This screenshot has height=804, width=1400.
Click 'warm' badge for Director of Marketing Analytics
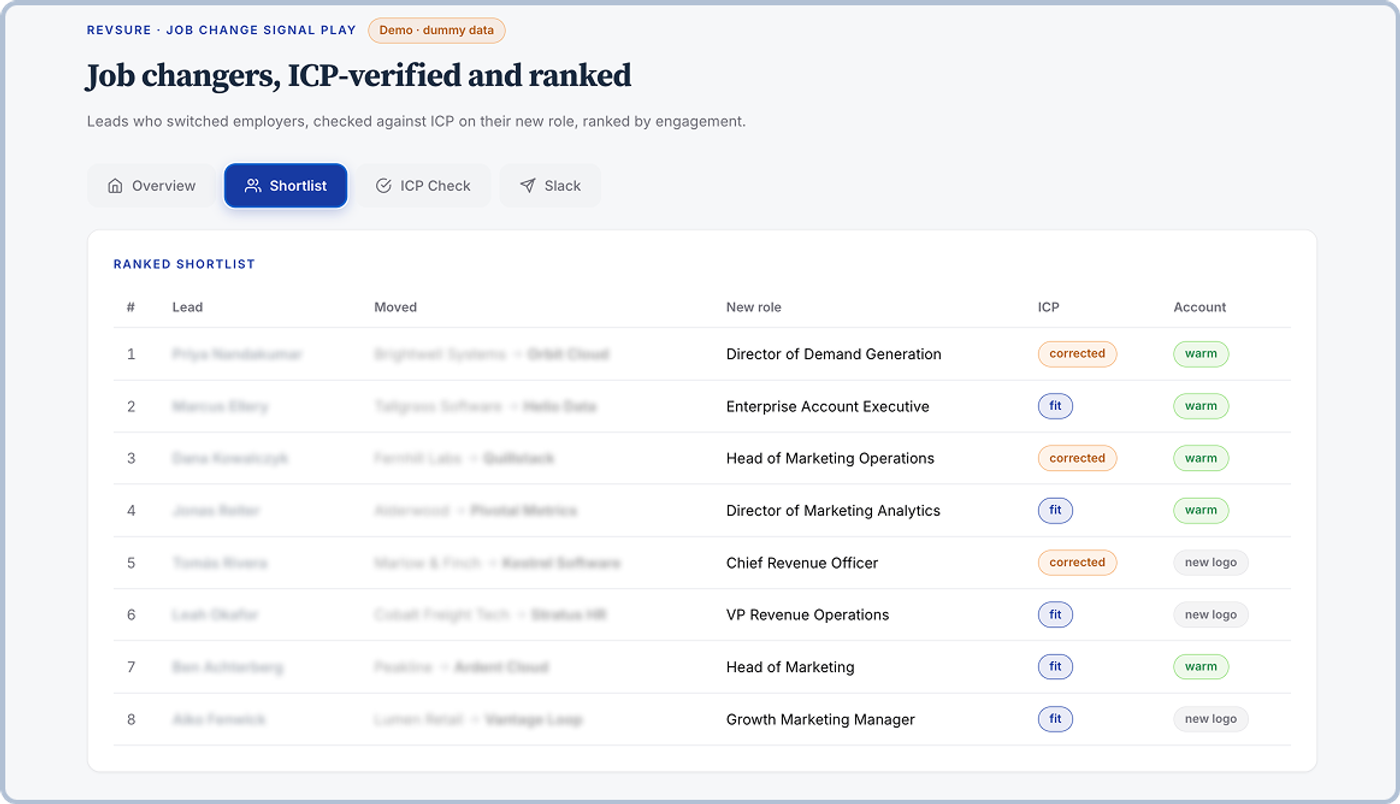[1201, 511]
